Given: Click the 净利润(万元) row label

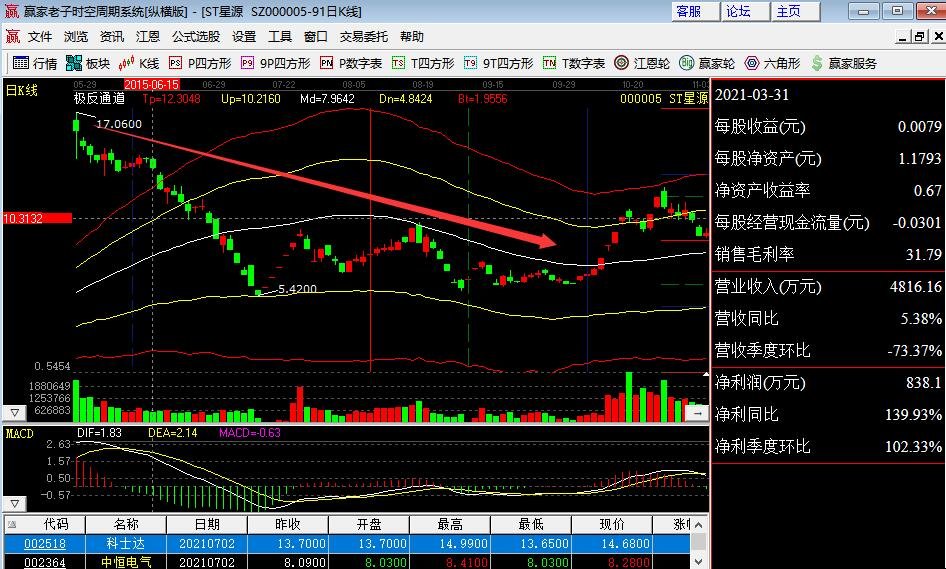Looking at the screenshot, I should coord(760,383).
